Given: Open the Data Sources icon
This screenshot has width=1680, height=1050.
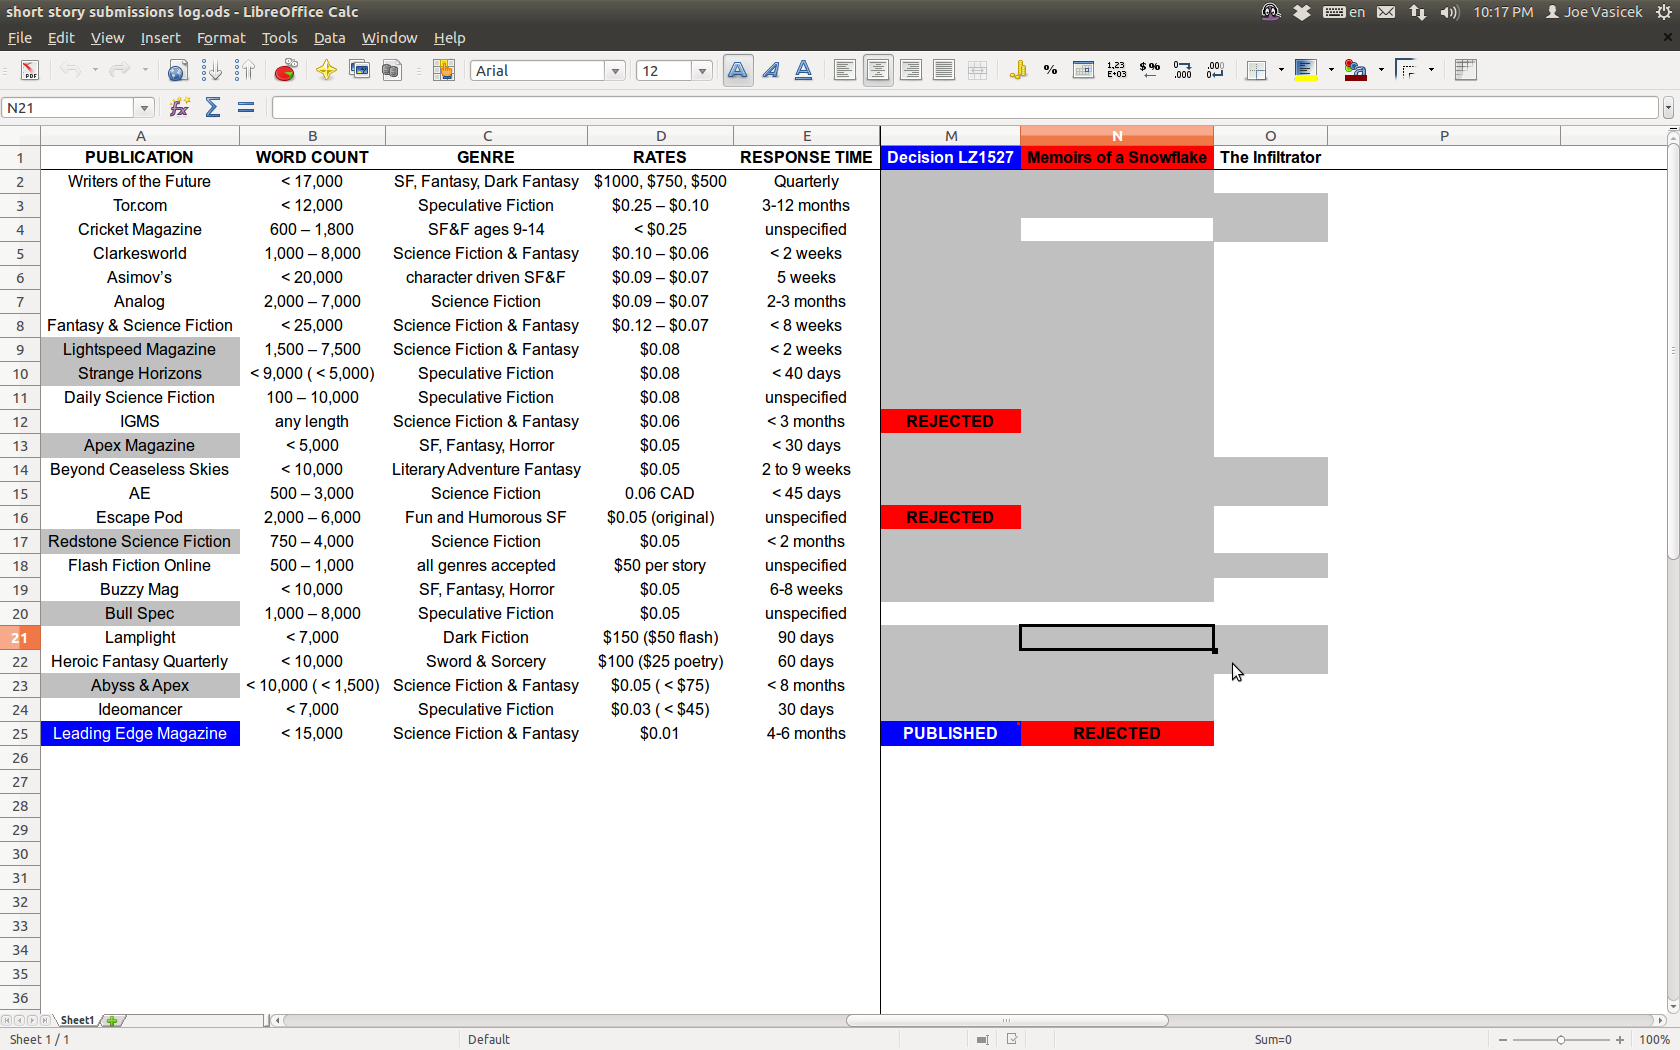Looking at the screenshot, I should click(392, 70).
